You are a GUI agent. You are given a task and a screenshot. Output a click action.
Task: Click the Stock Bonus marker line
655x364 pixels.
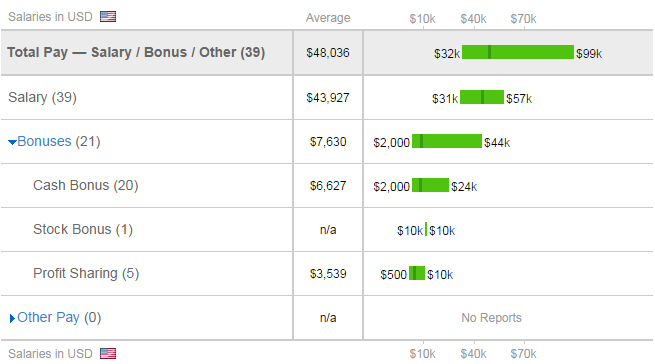pyautogui.click(x=426, y=229)
